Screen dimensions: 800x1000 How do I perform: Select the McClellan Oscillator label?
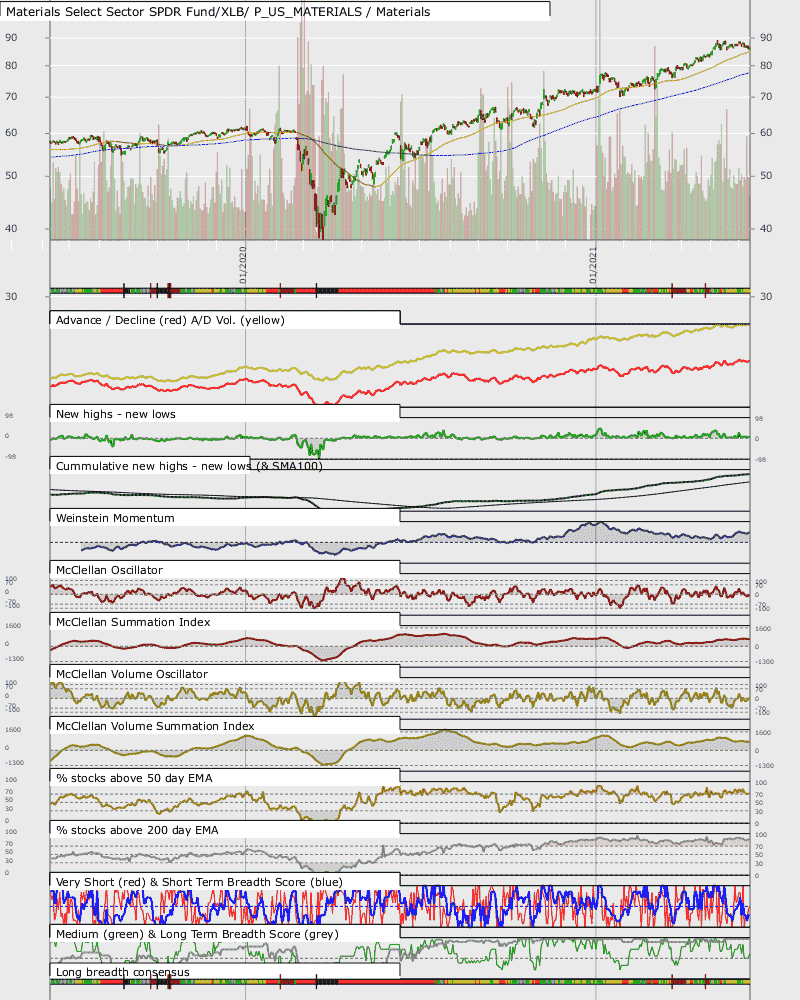109,570
